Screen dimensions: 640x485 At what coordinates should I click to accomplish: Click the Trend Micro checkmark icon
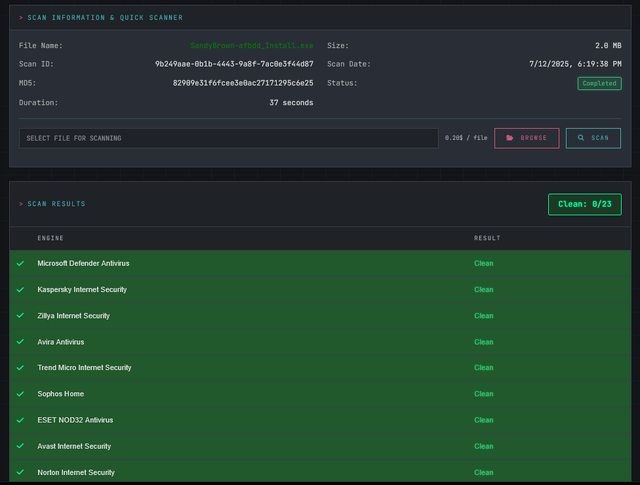[x=20, y=367]
